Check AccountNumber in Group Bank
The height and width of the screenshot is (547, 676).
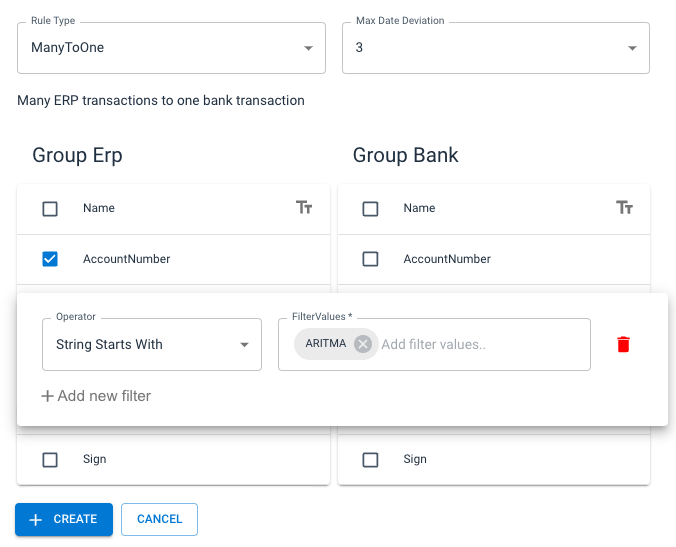point(370,259)
